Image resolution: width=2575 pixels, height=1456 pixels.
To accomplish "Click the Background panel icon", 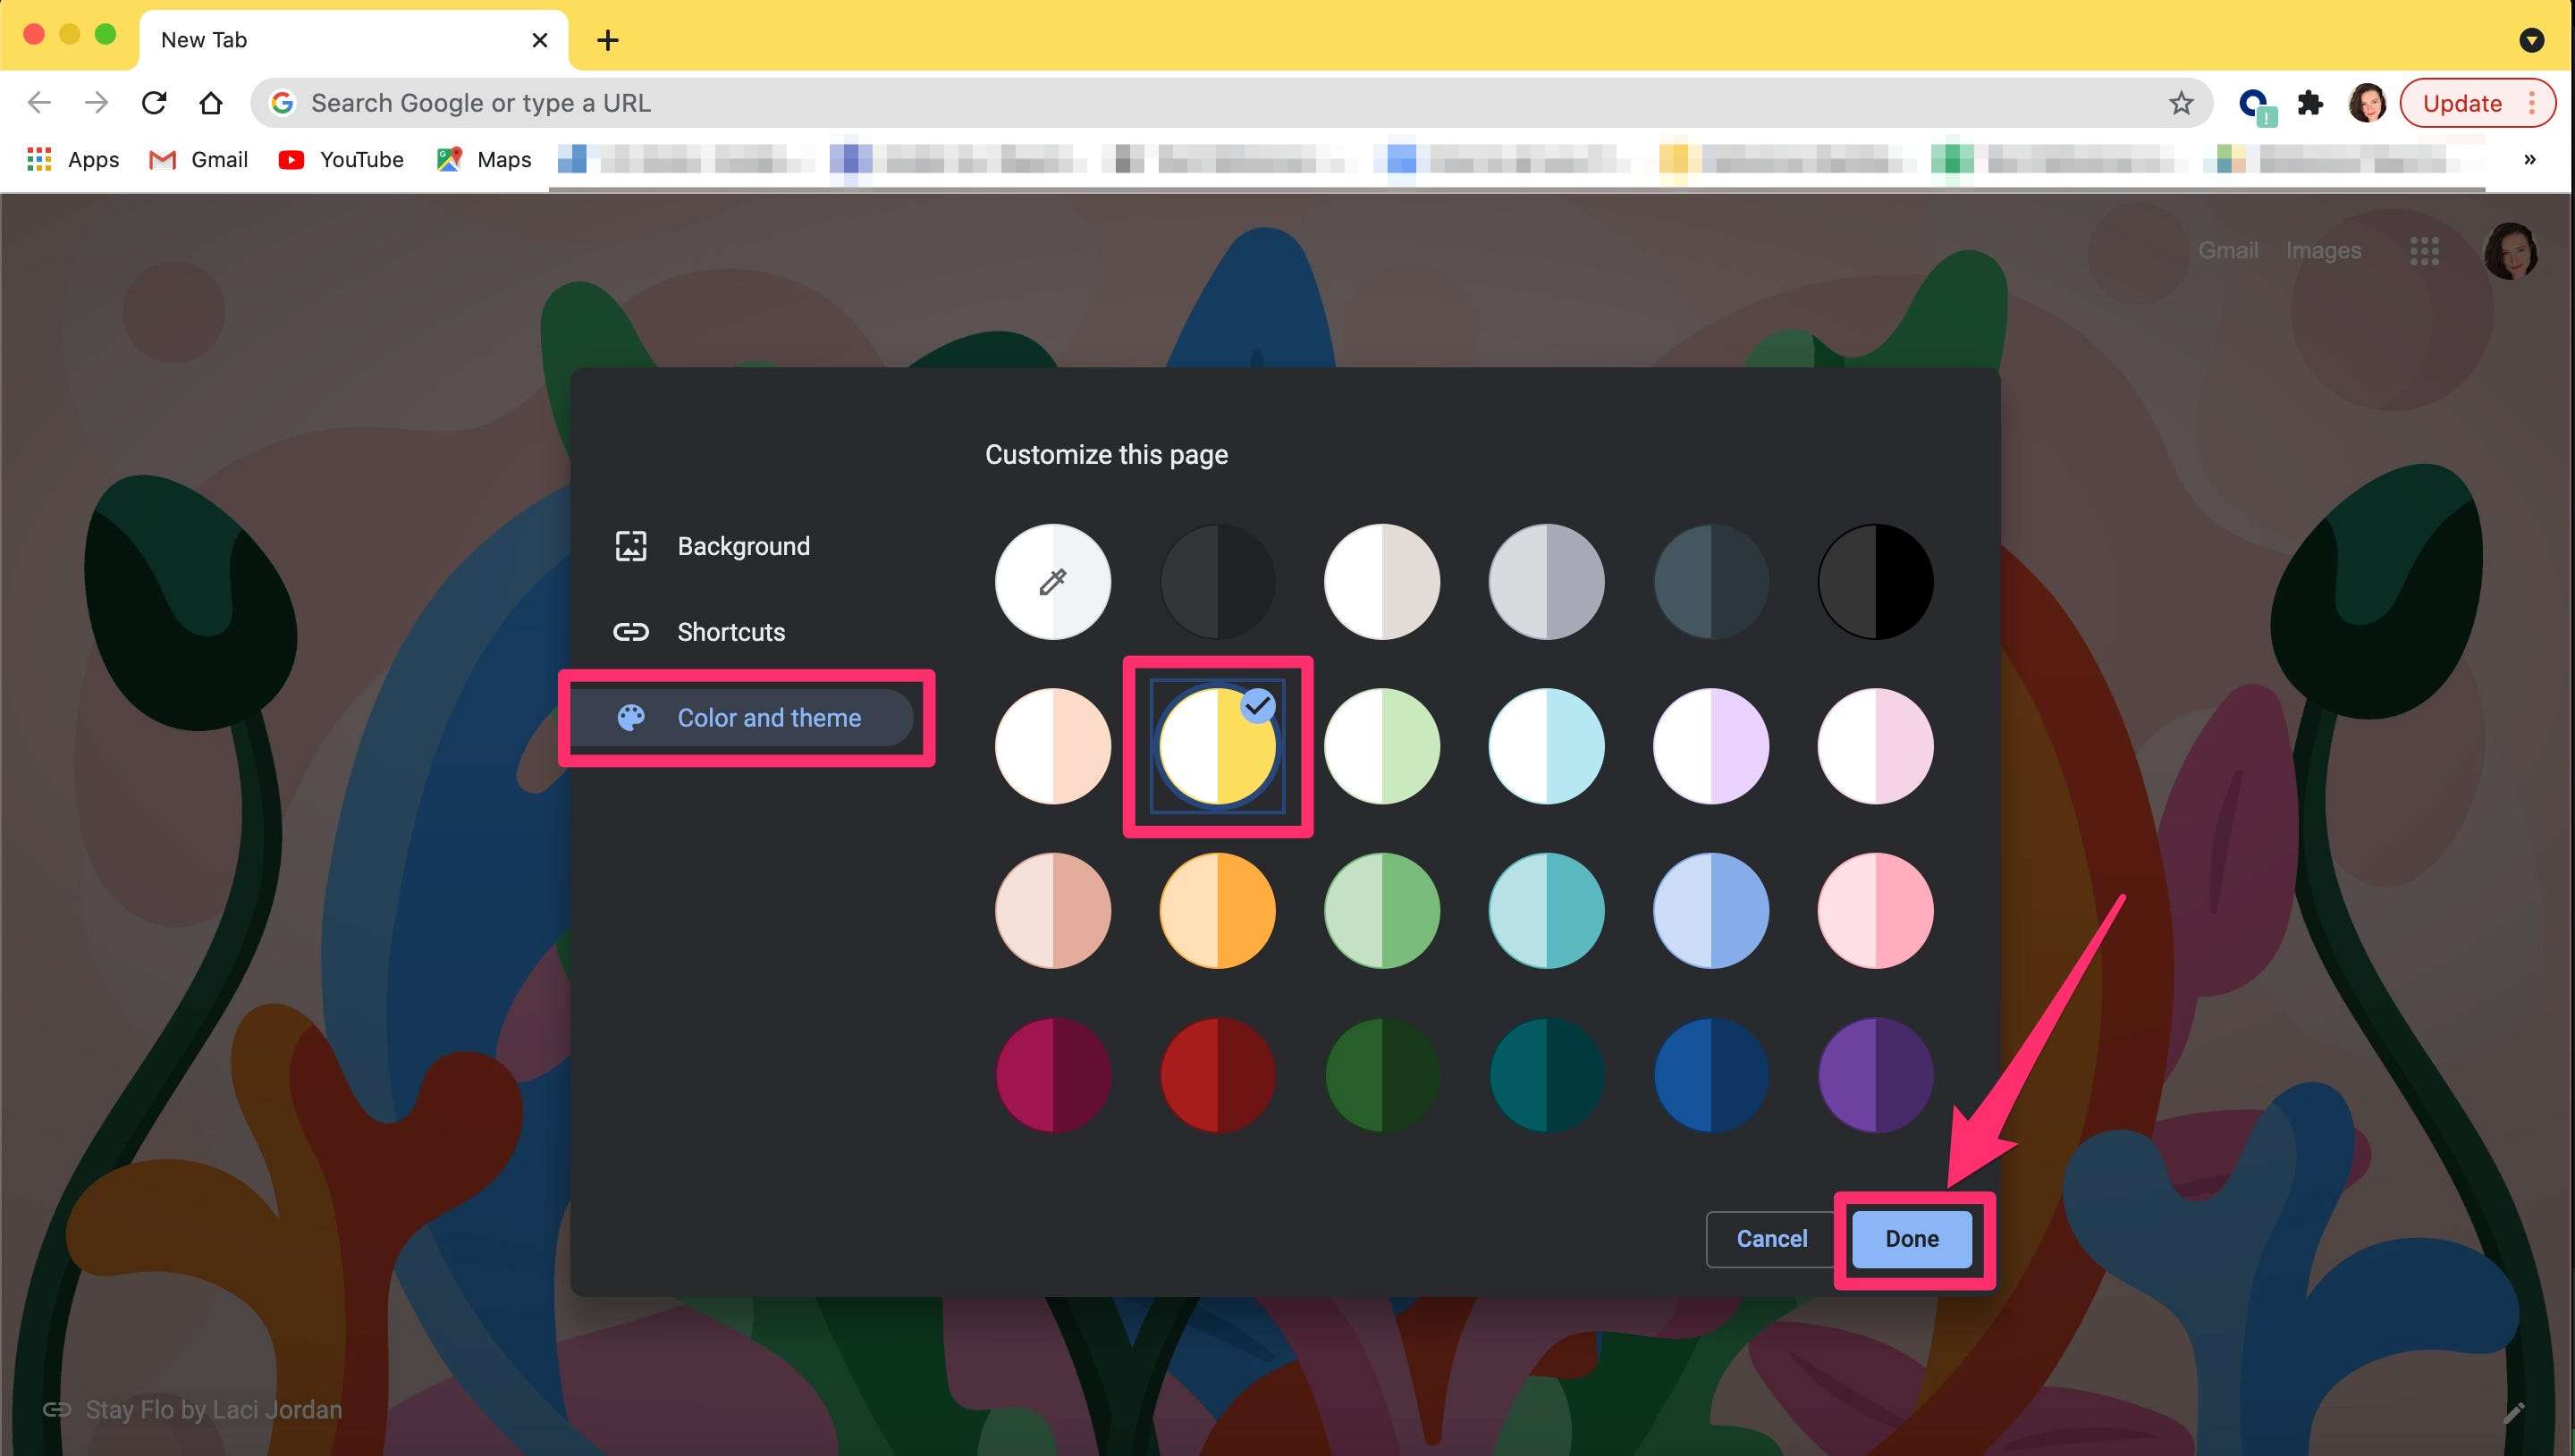I will tap(631, 544).
